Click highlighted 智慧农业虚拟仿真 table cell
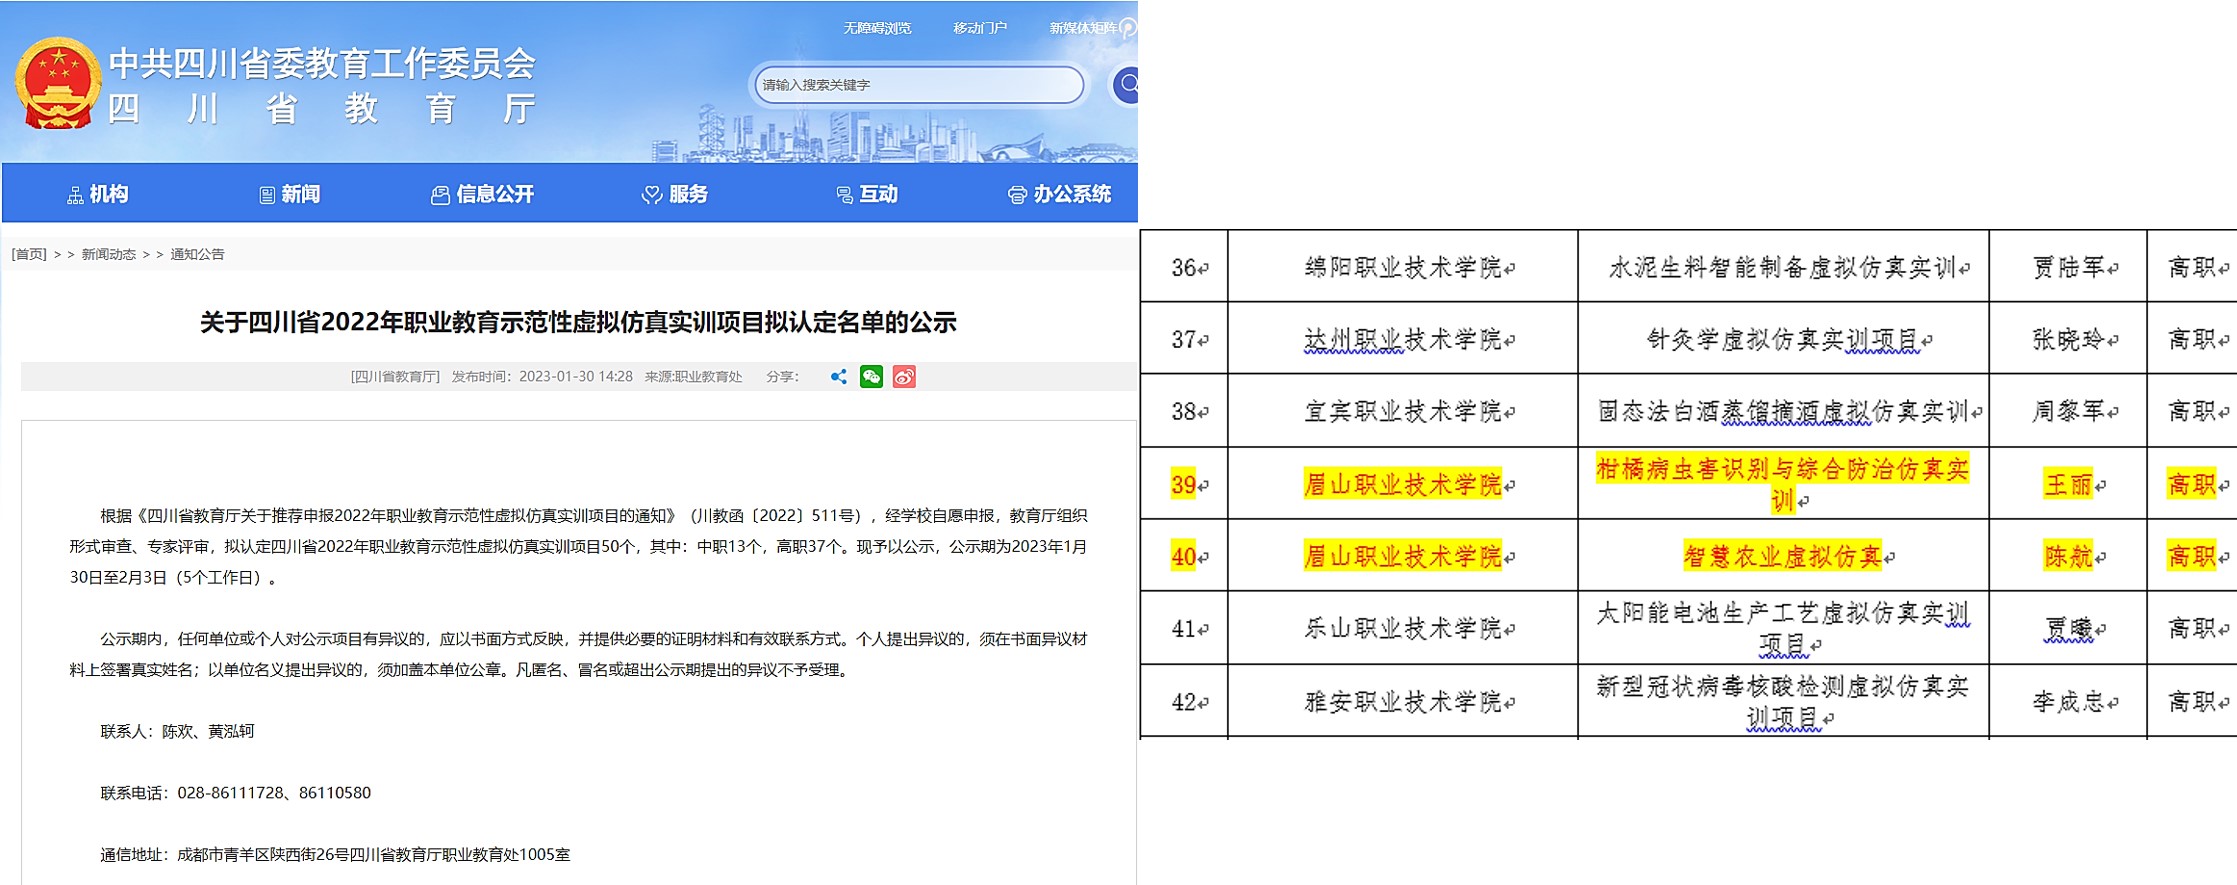The image size is (2237, 885). tap(1782, 556)
